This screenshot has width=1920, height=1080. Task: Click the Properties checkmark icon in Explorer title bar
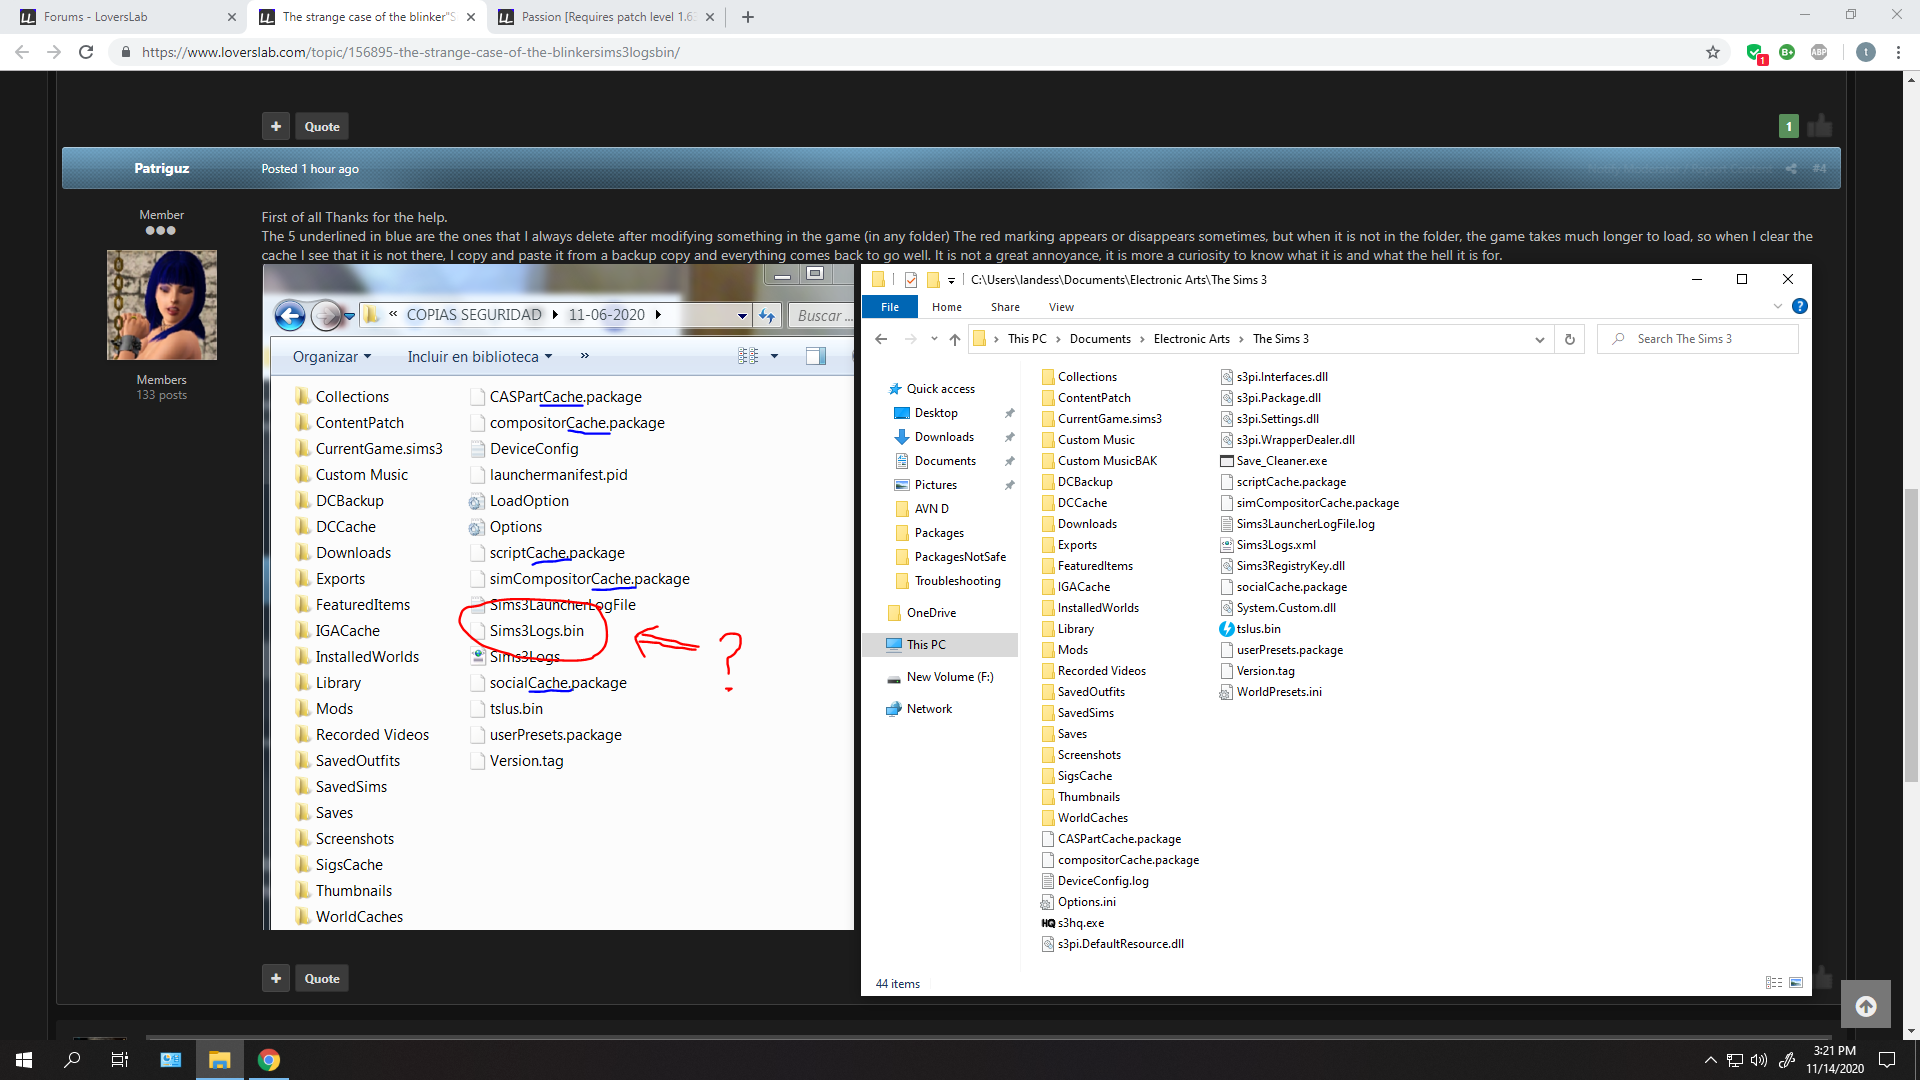tap(911, 280)
